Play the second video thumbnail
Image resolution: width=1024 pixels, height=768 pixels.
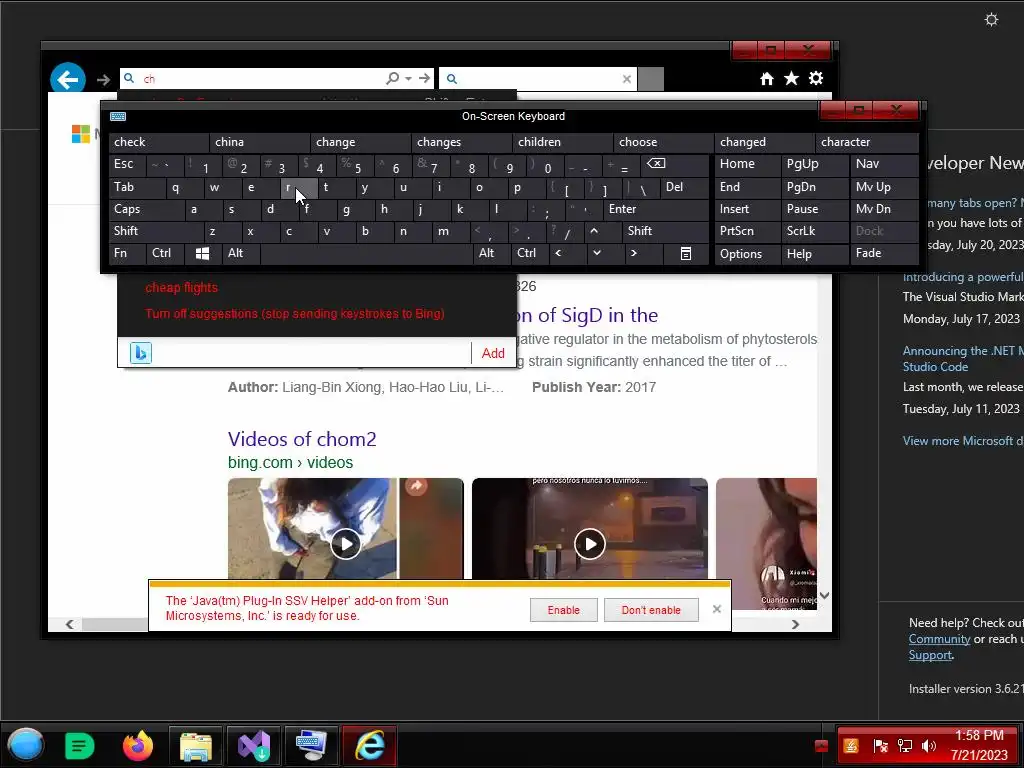590,544
